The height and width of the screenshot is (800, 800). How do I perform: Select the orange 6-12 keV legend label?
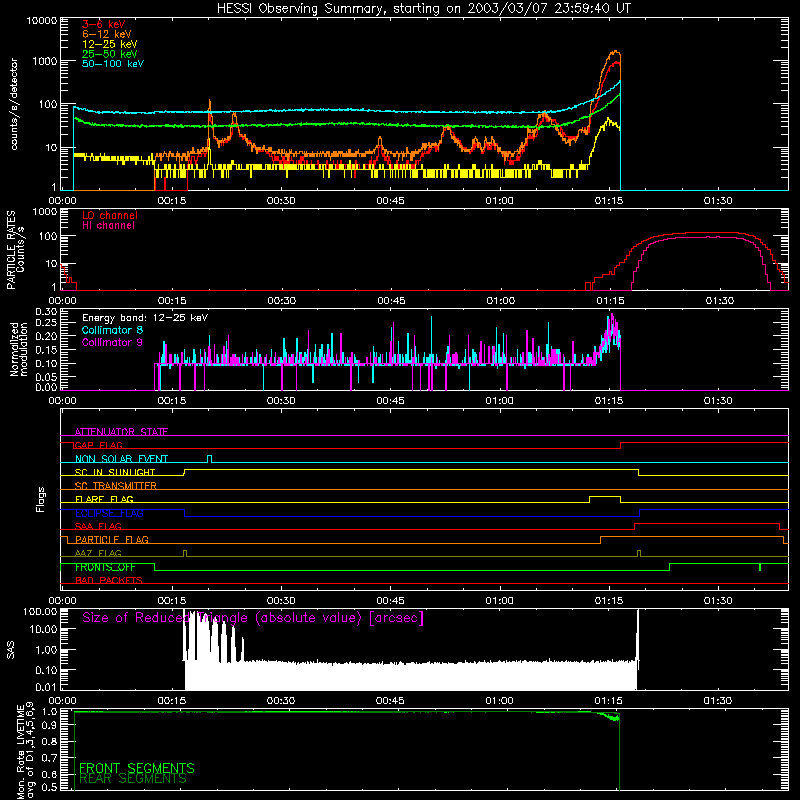pos(107,34)
